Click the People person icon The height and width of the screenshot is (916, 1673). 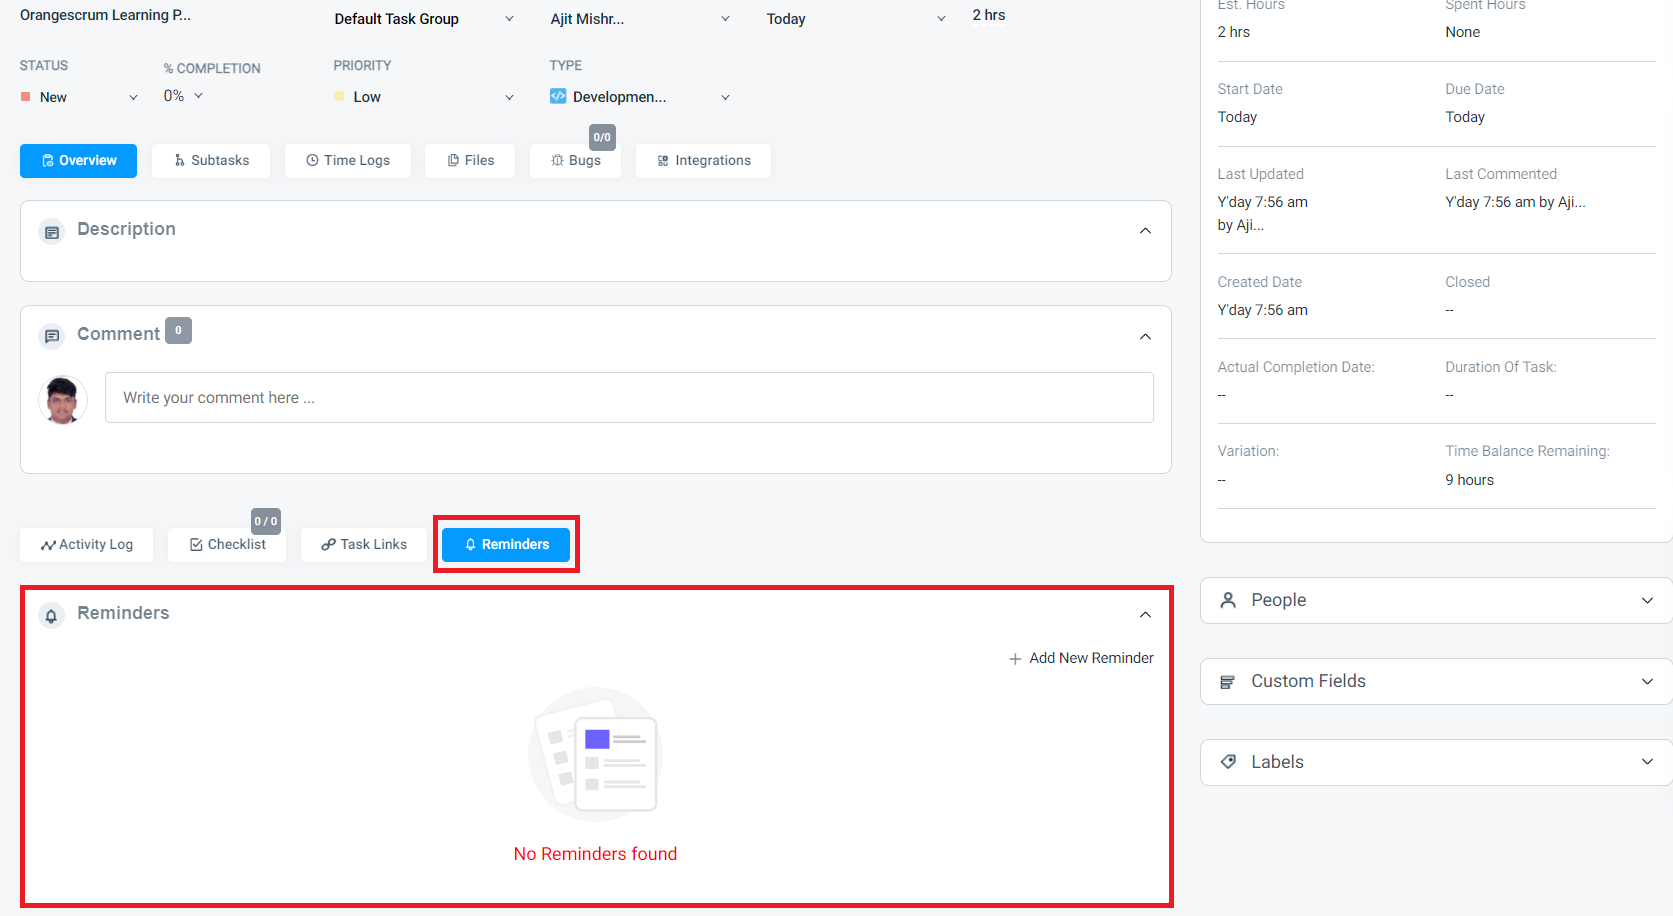1228,600
